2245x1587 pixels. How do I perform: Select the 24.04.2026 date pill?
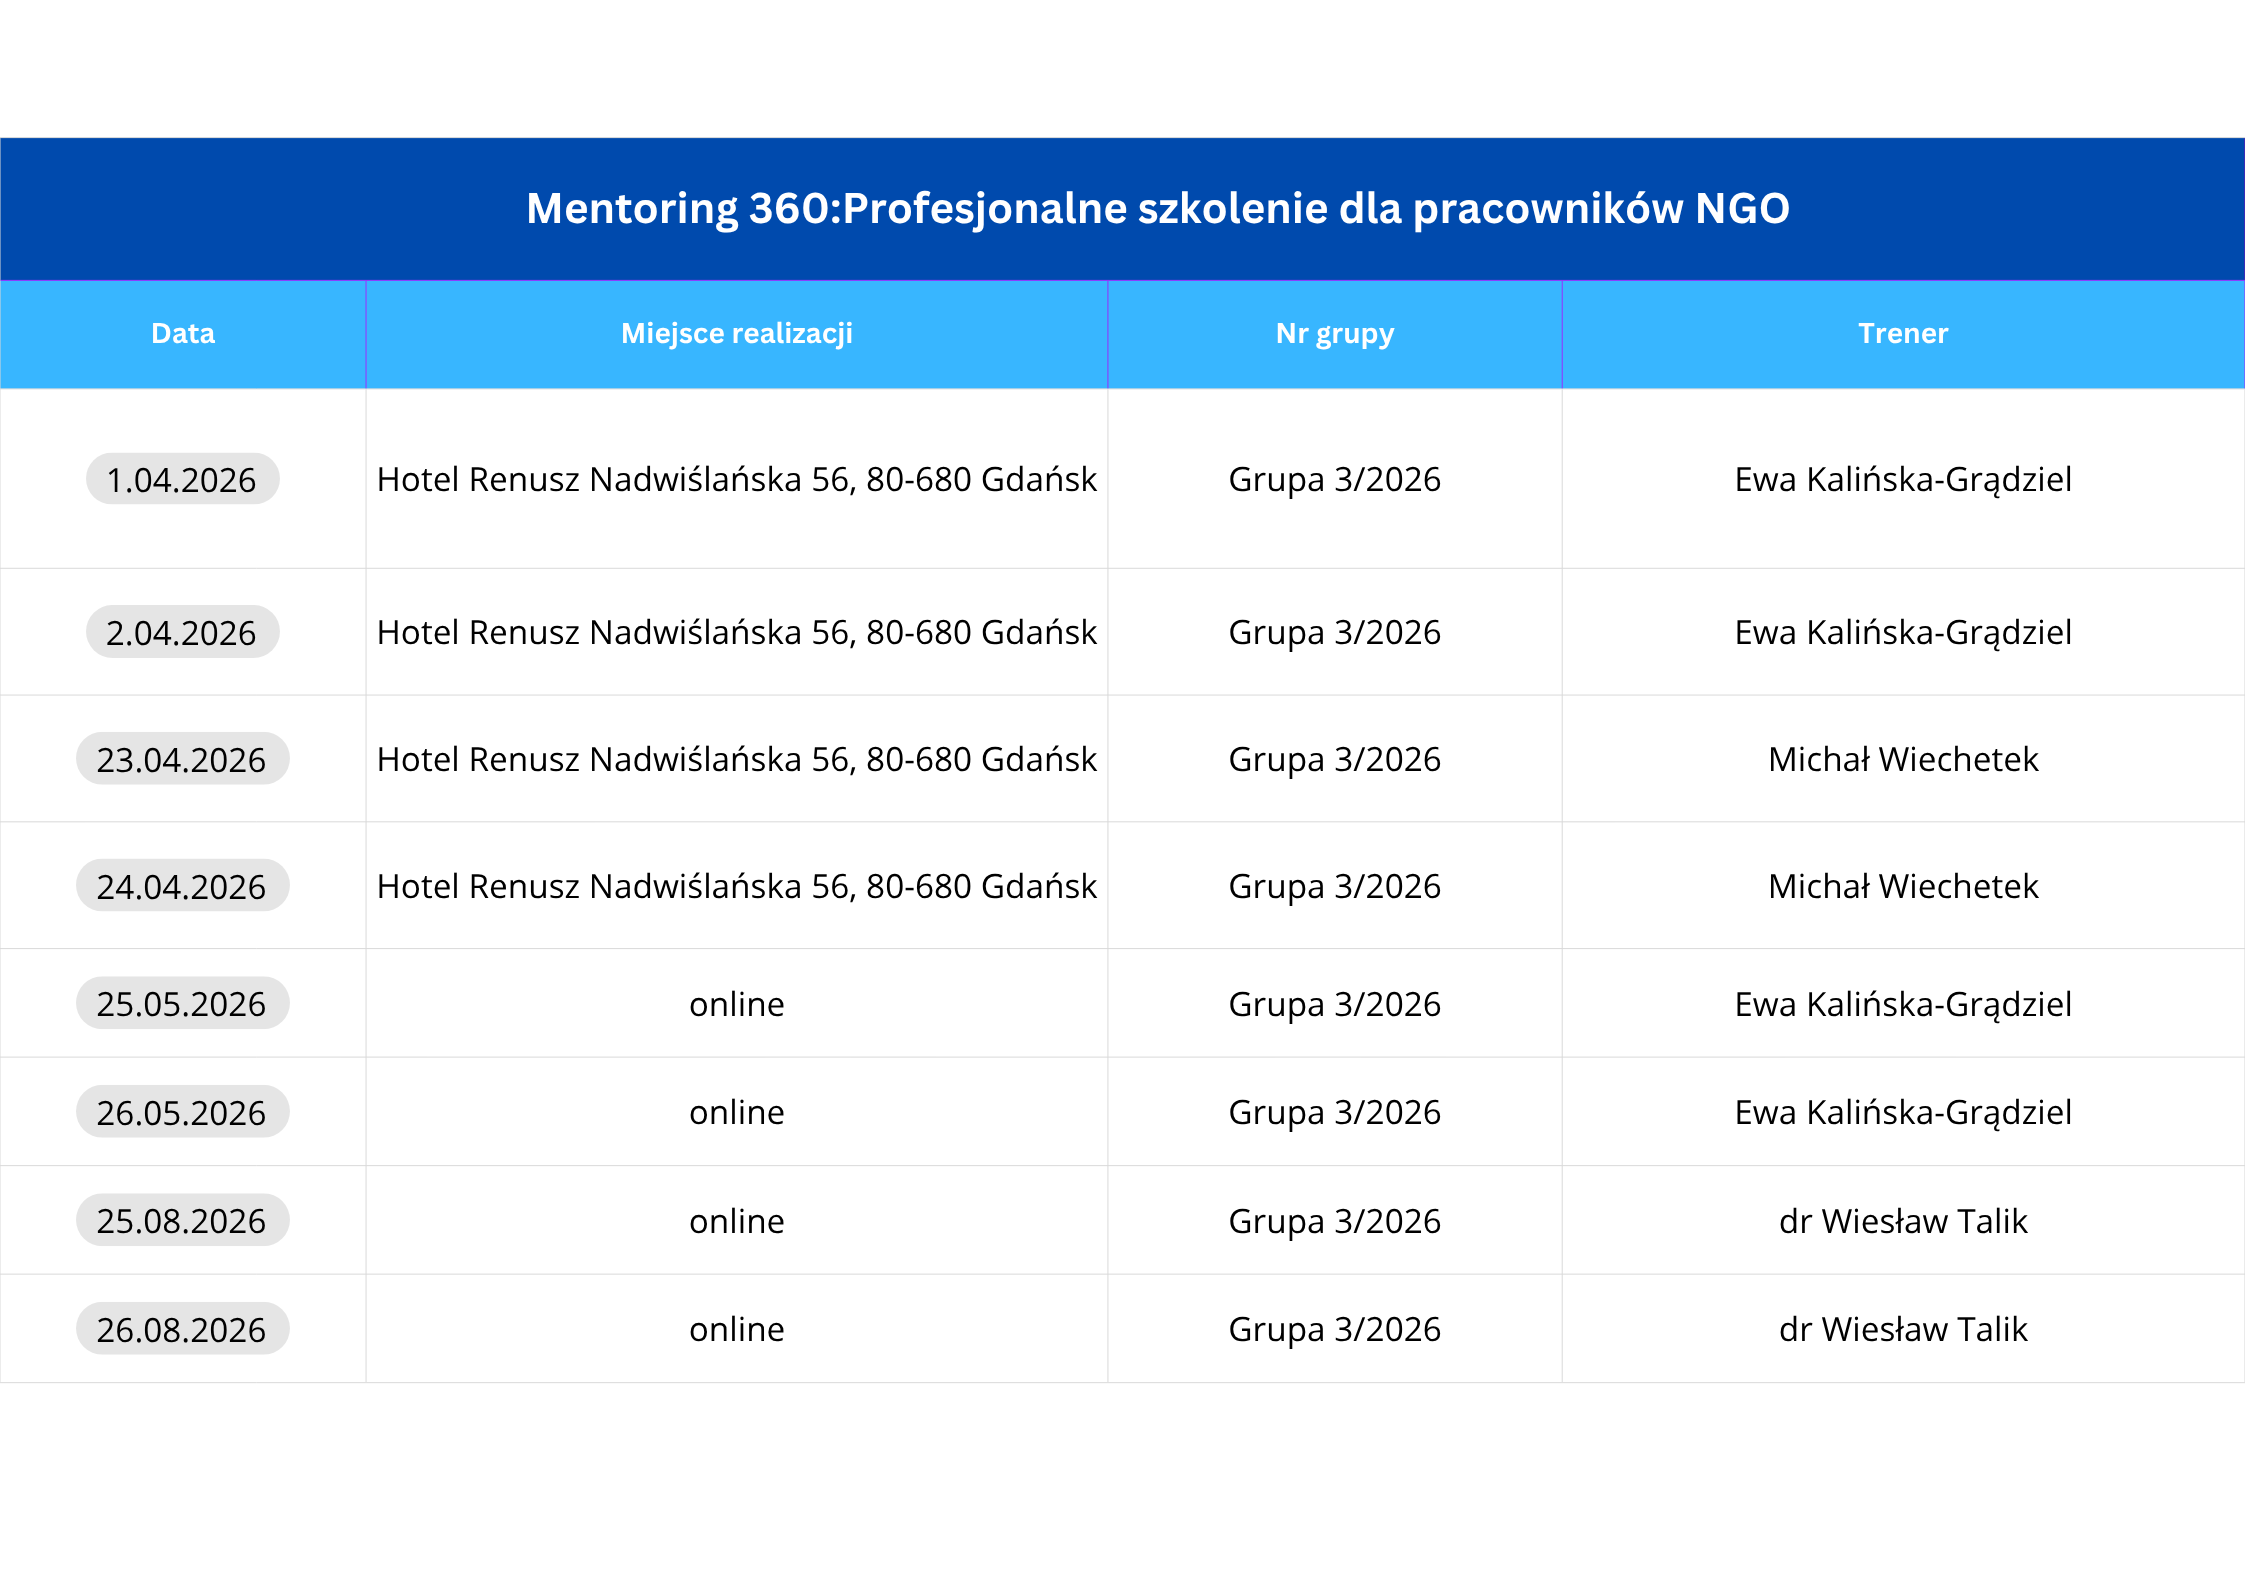pyautogui.click(x=182, y=887)
